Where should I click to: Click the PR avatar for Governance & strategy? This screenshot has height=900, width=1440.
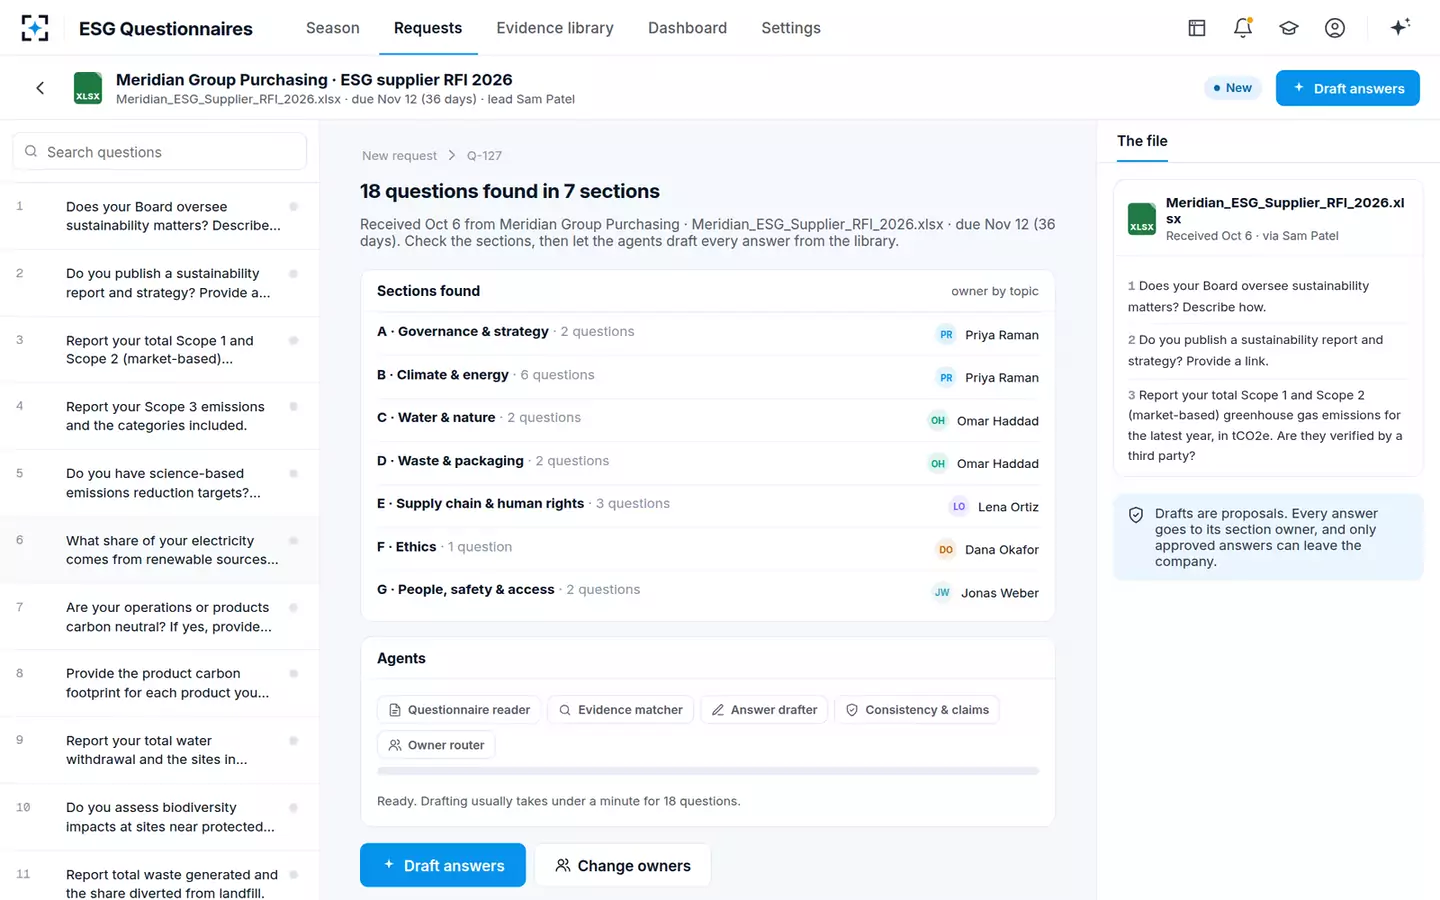pos(946,335)
